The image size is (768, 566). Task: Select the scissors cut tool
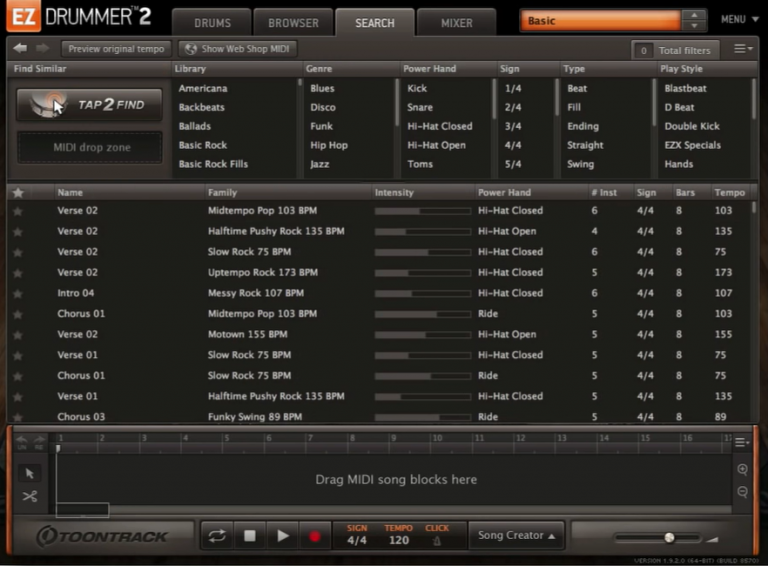29,496
